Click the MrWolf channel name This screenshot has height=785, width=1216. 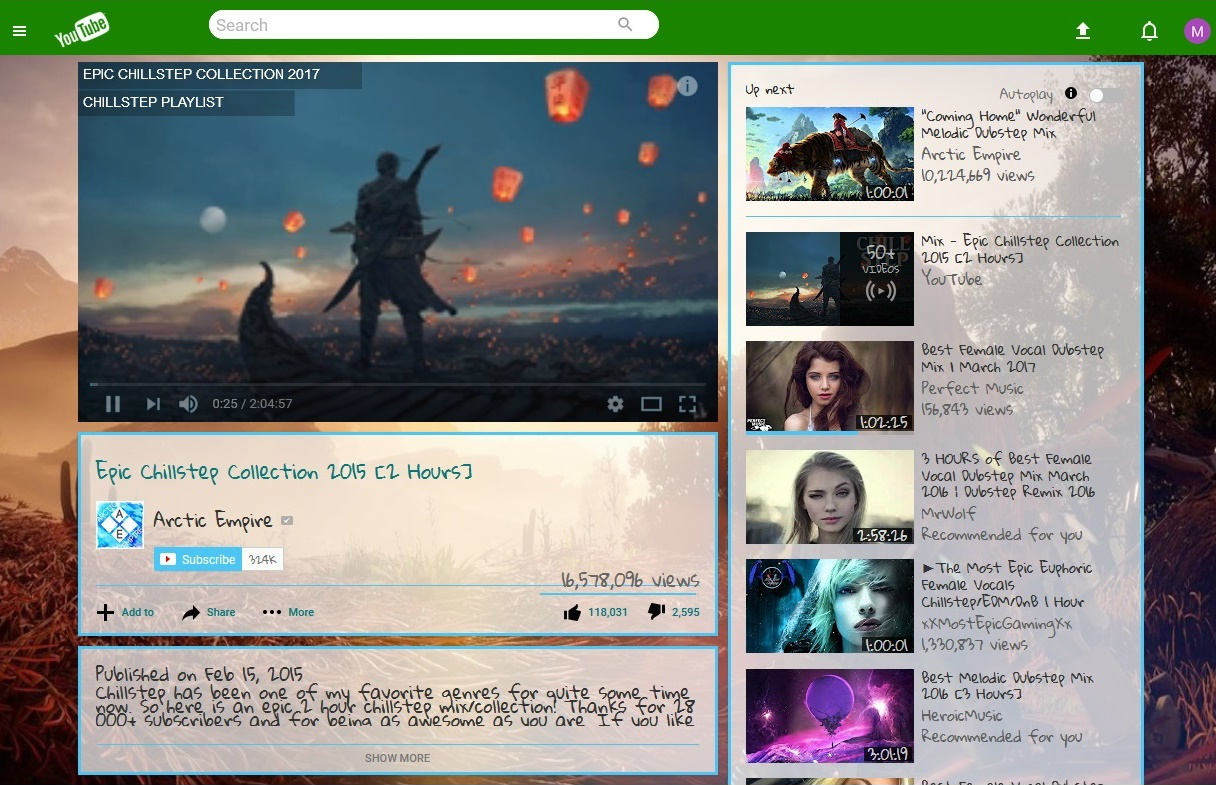(949, 513)
